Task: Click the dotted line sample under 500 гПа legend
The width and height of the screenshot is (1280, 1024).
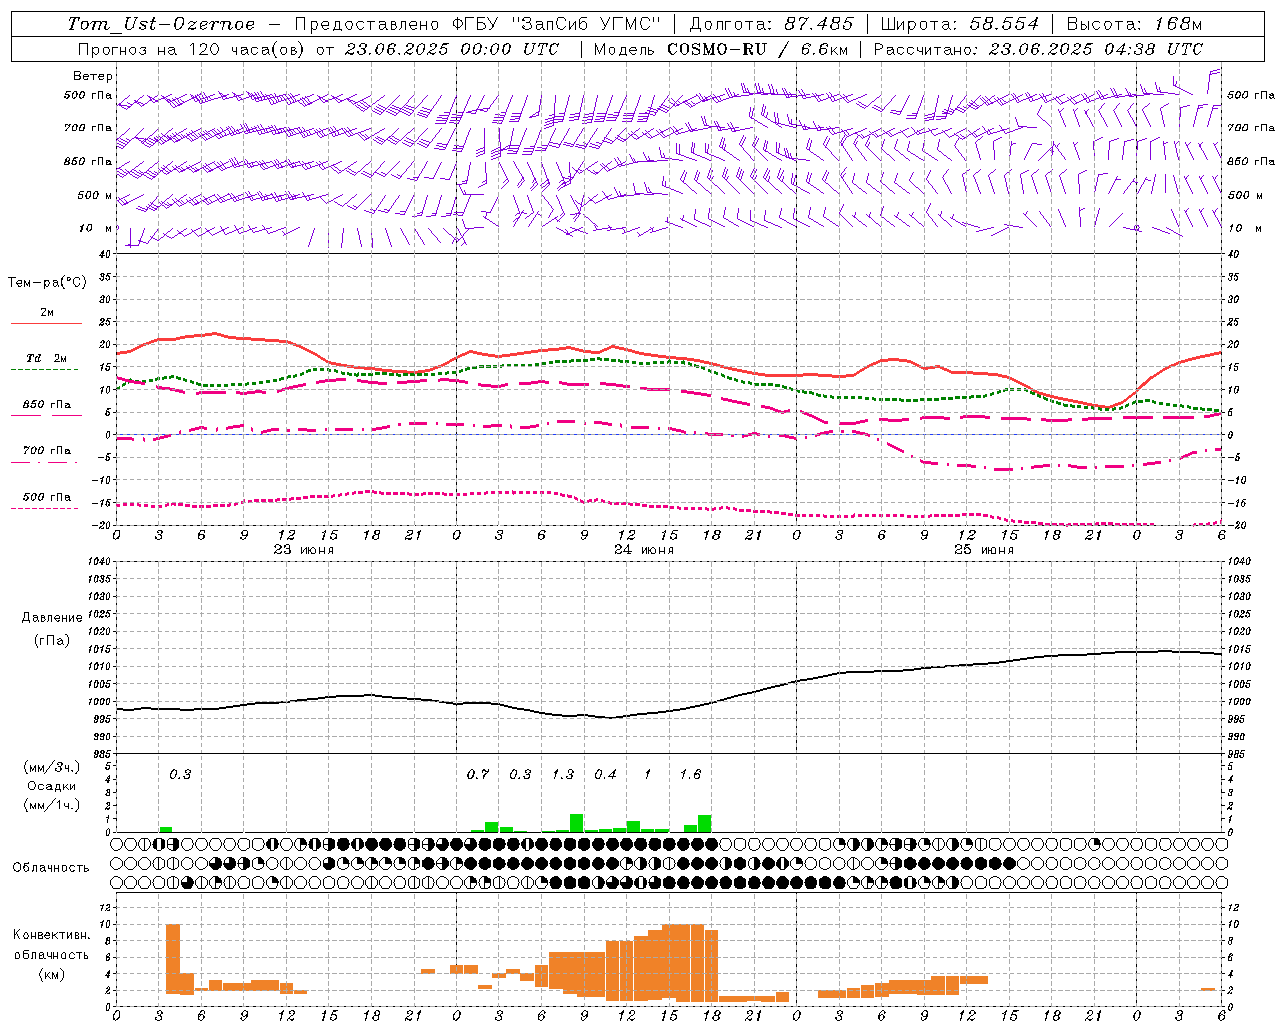Action: point(46,508)
